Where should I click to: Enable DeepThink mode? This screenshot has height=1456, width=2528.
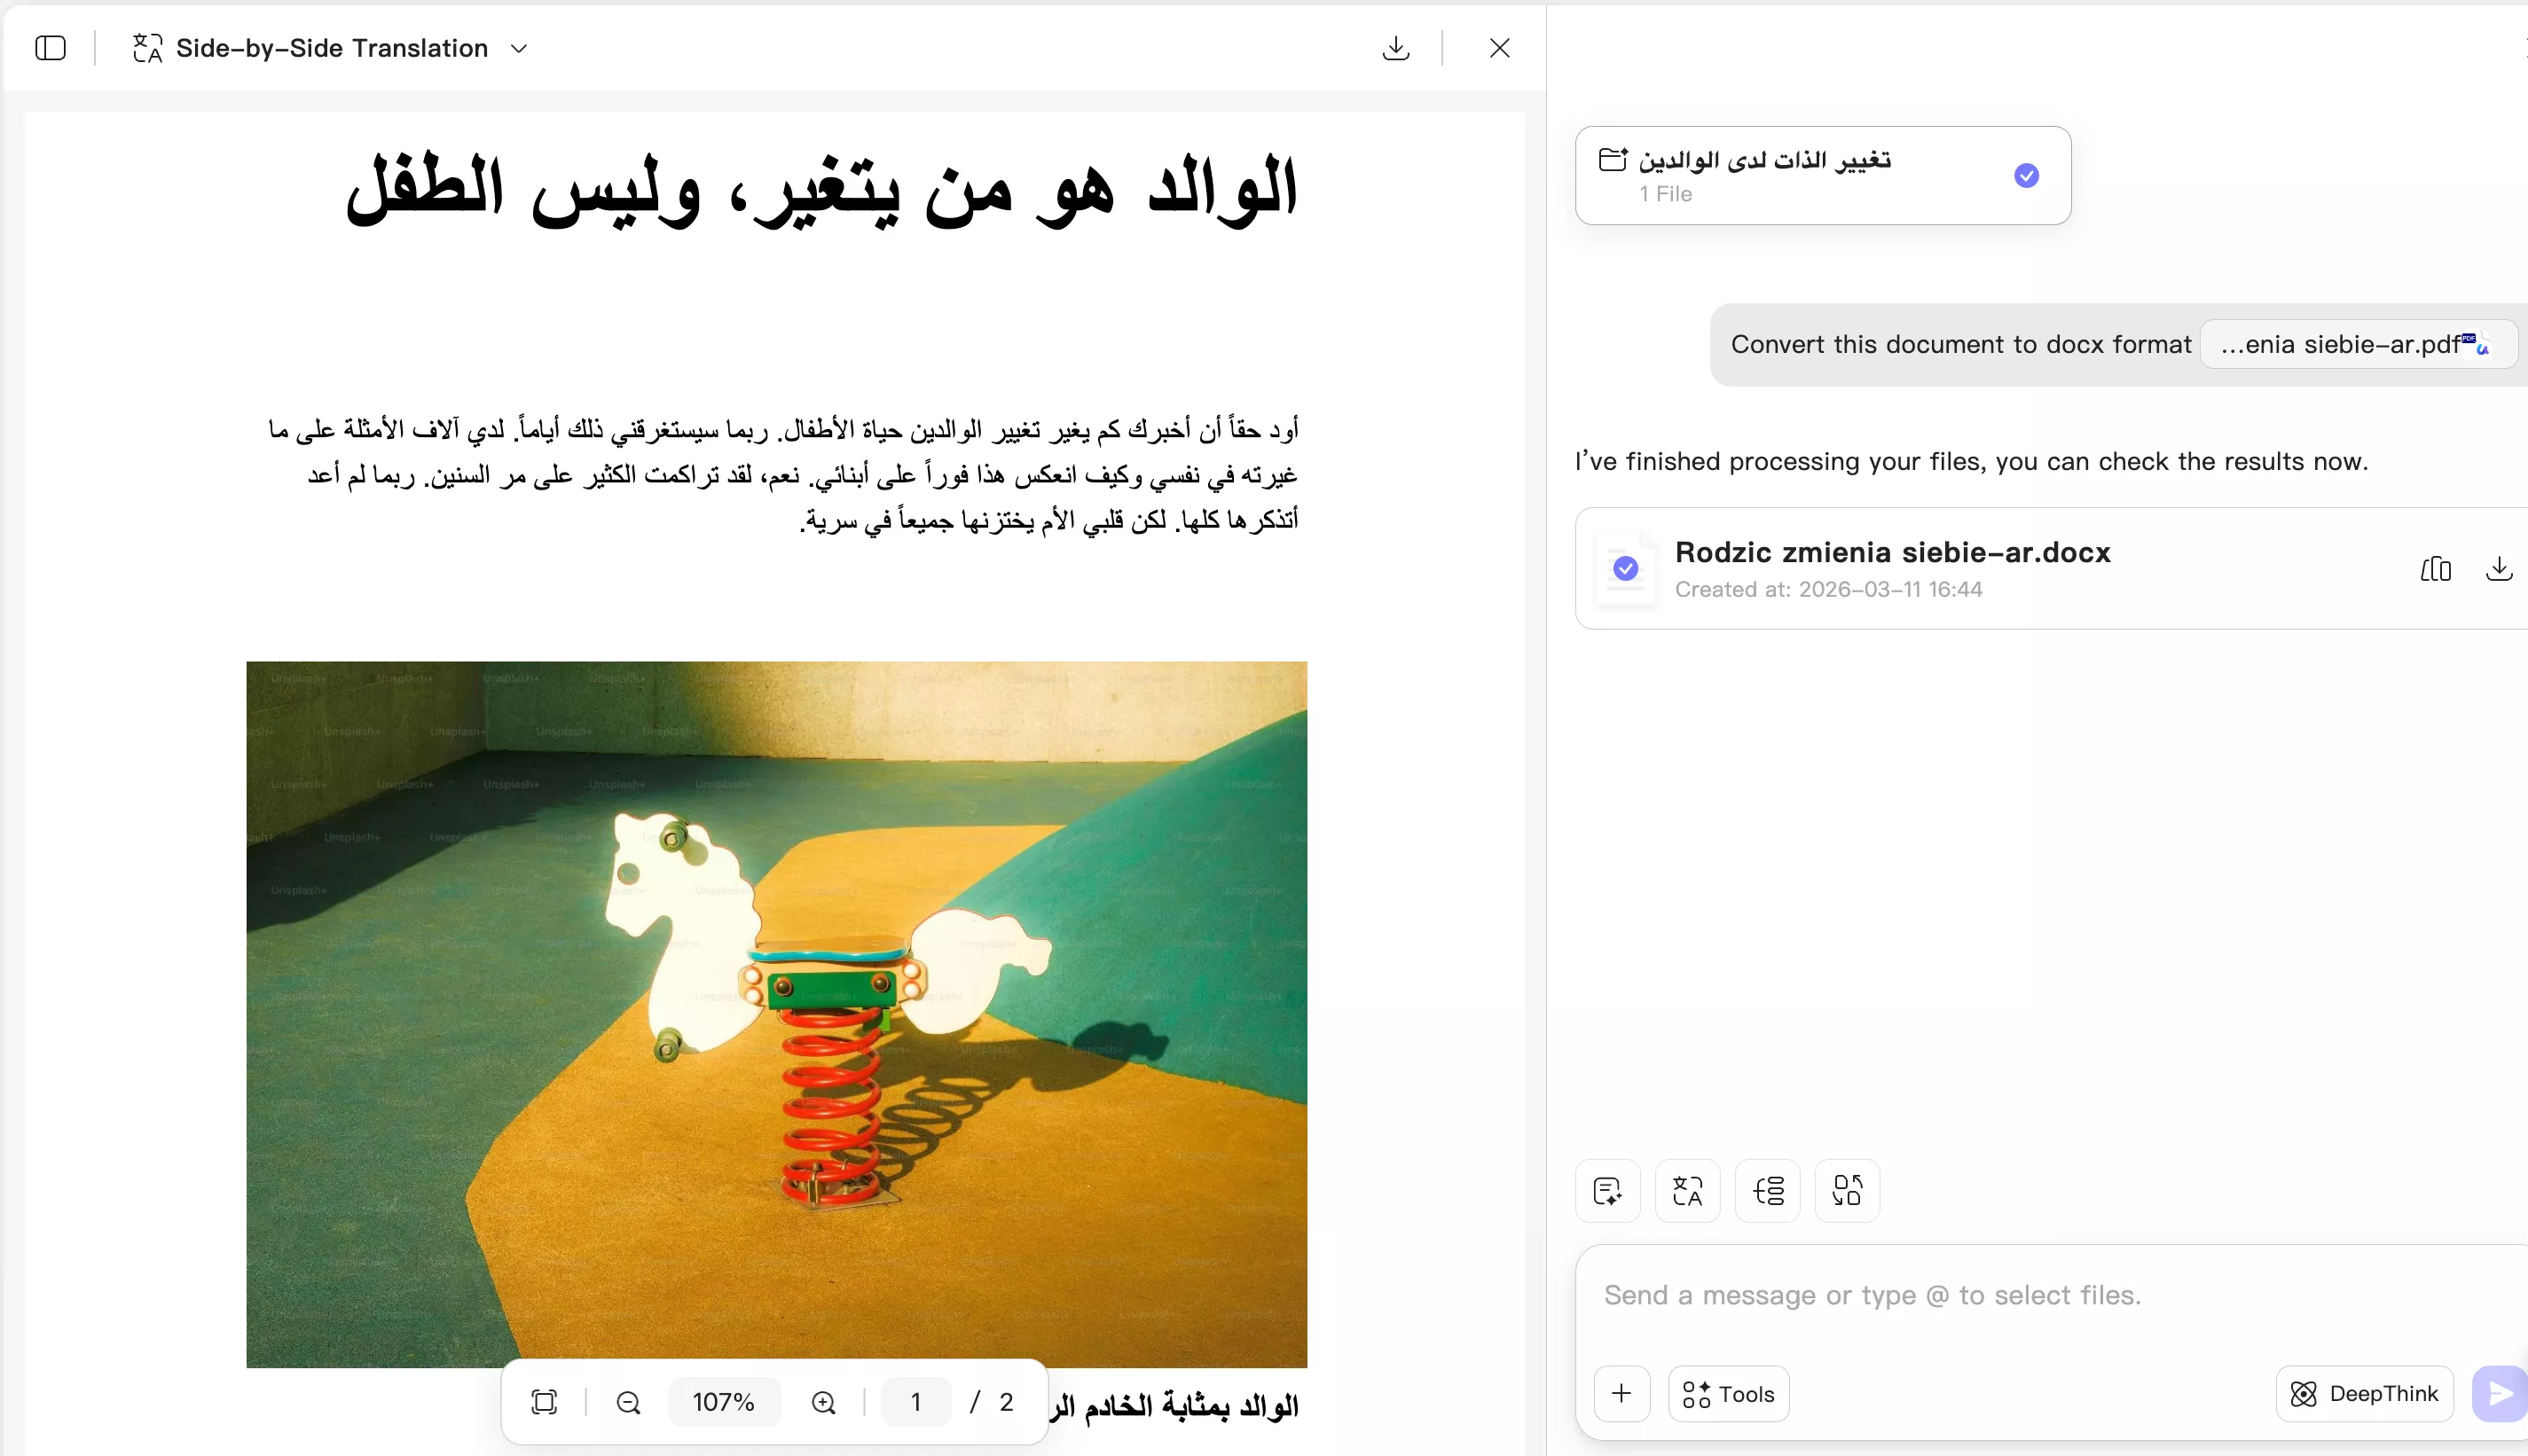coord(2365,1393)
